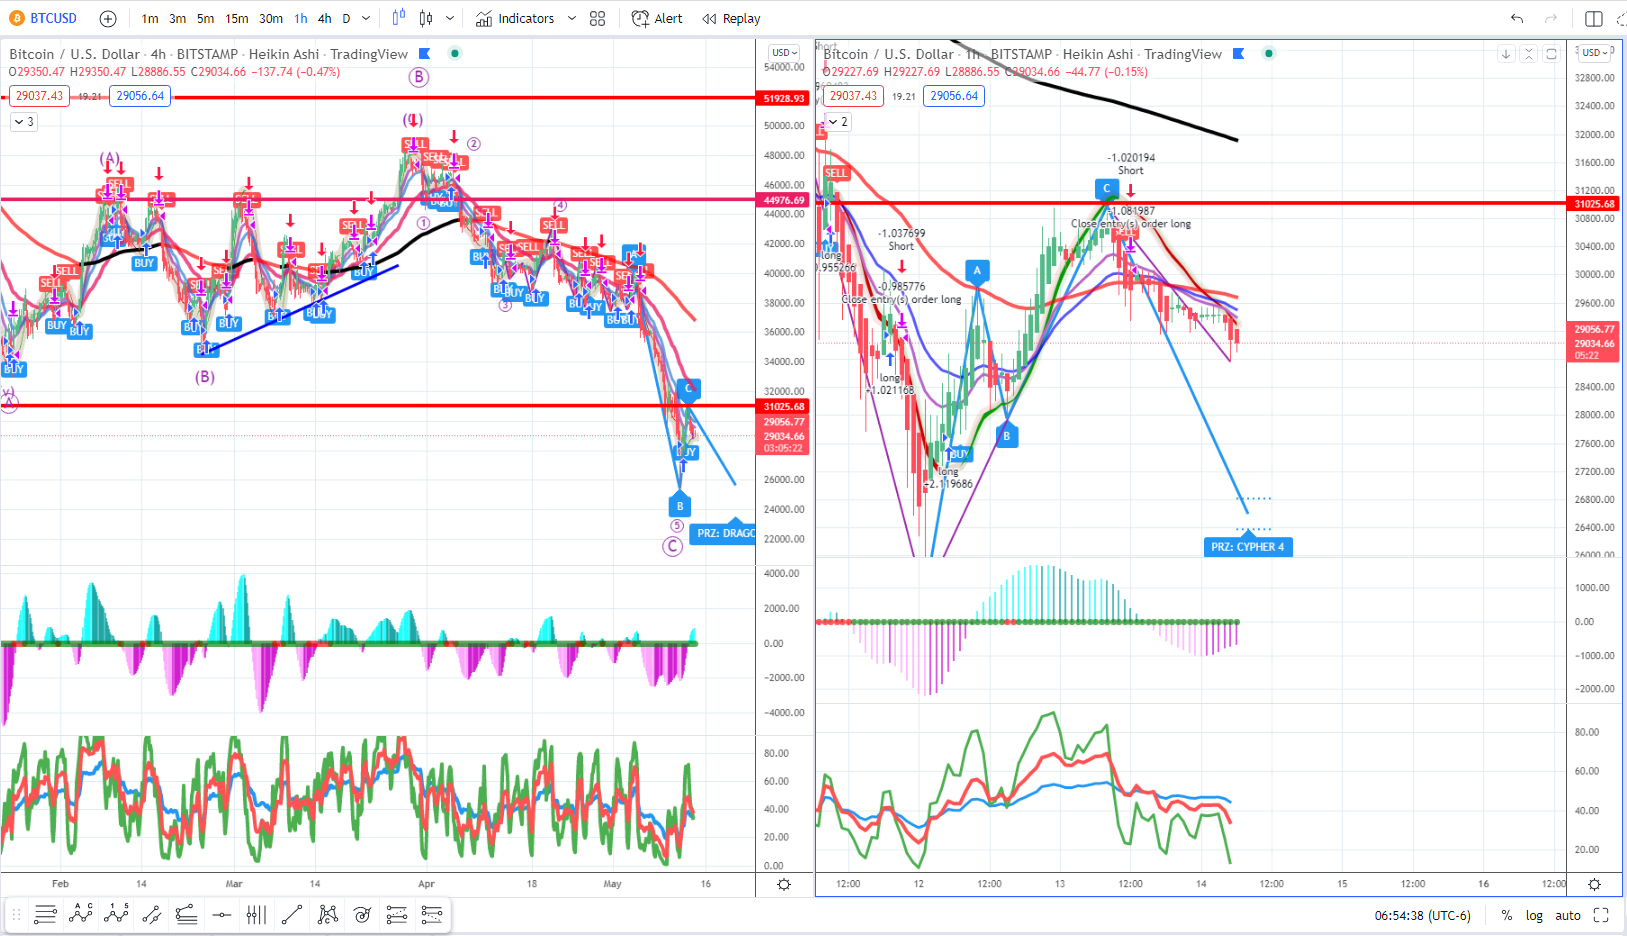Select the Fib spiral drawing tool
The width and height of the screenshot is (1627, 936).
(x=362, y=914)
